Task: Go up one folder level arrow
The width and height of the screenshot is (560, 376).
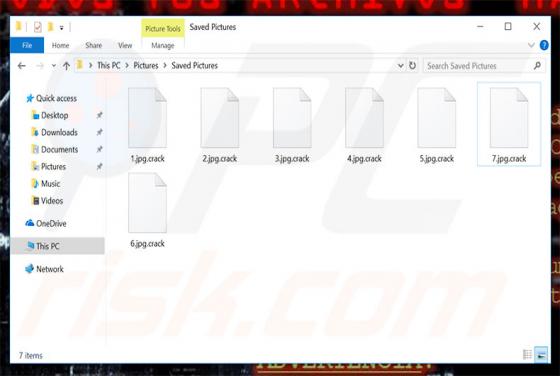Action: click(x=66, y=66)
